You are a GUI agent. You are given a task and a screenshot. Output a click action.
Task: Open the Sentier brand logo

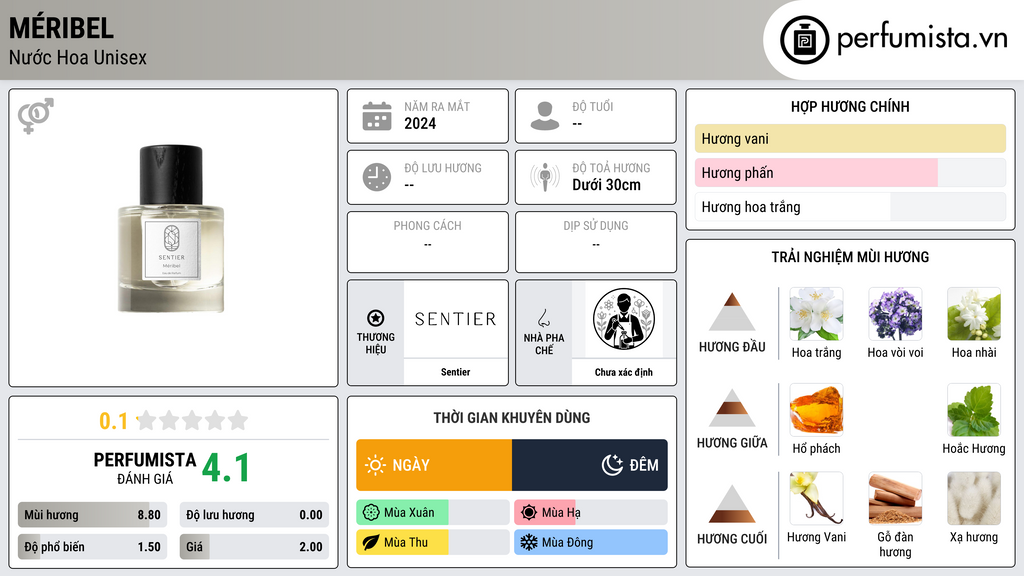coord(456,319)
